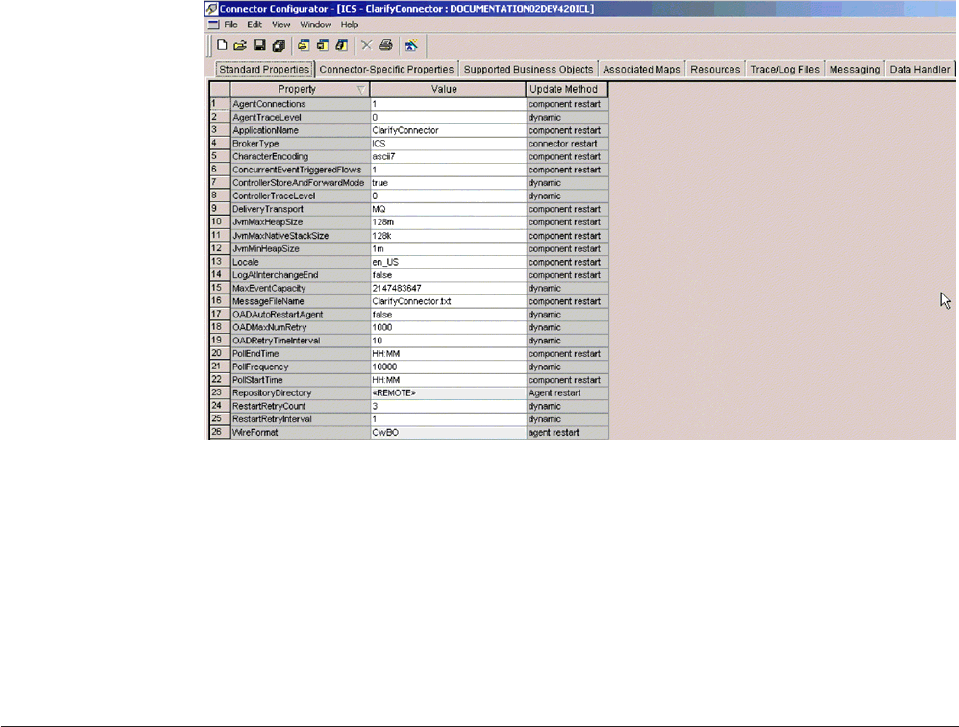Viewport: 959px width, 727px height.
Task: Switch to the Resources tab
Action: (715, 70)
